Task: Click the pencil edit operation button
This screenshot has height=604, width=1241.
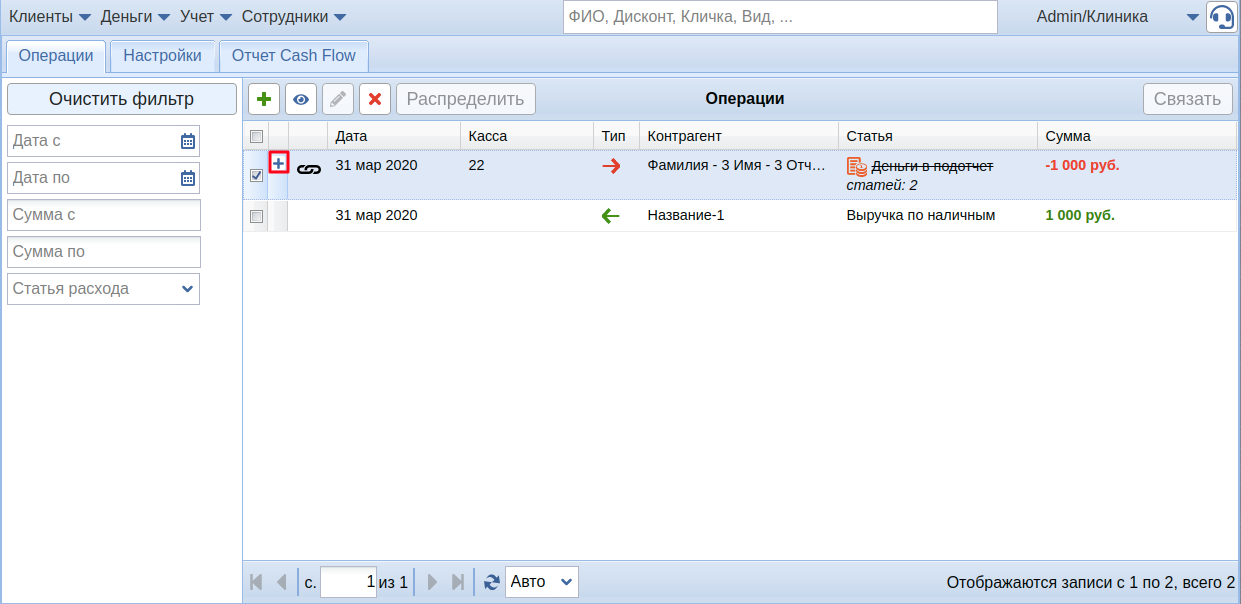Action: pos(338,99)
